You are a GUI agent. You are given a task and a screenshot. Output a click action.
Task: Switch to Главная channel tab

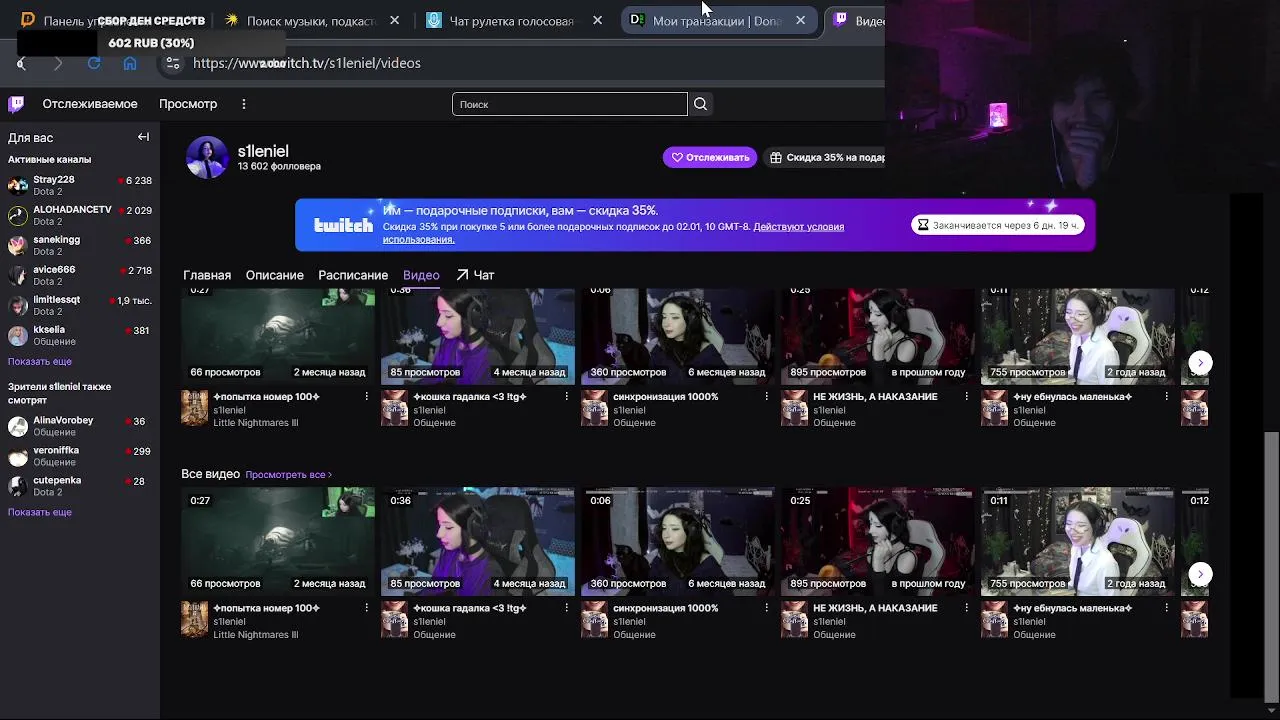point(207,275)
